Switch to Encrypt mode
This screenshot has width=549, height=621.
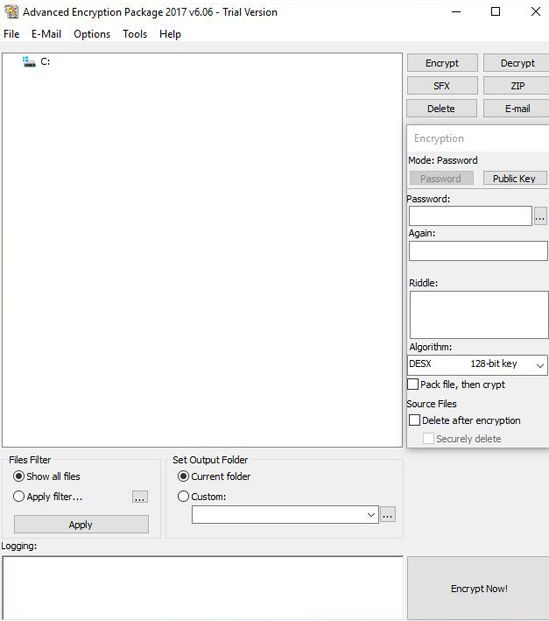442,63
